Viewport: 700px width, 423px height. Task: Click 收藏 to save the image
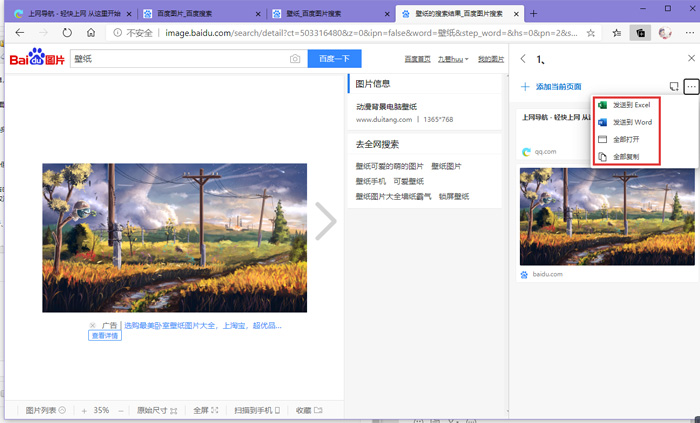(x=309, y=411)
